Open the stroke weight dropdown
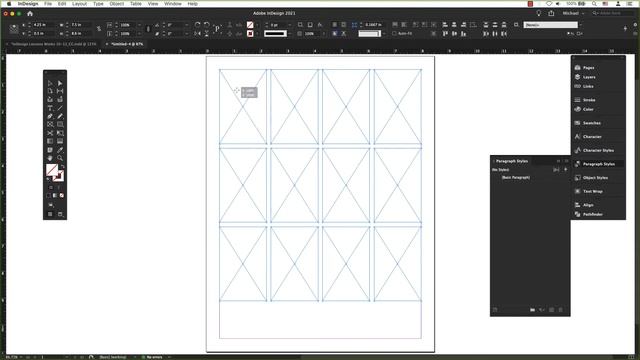 point(290,25)
